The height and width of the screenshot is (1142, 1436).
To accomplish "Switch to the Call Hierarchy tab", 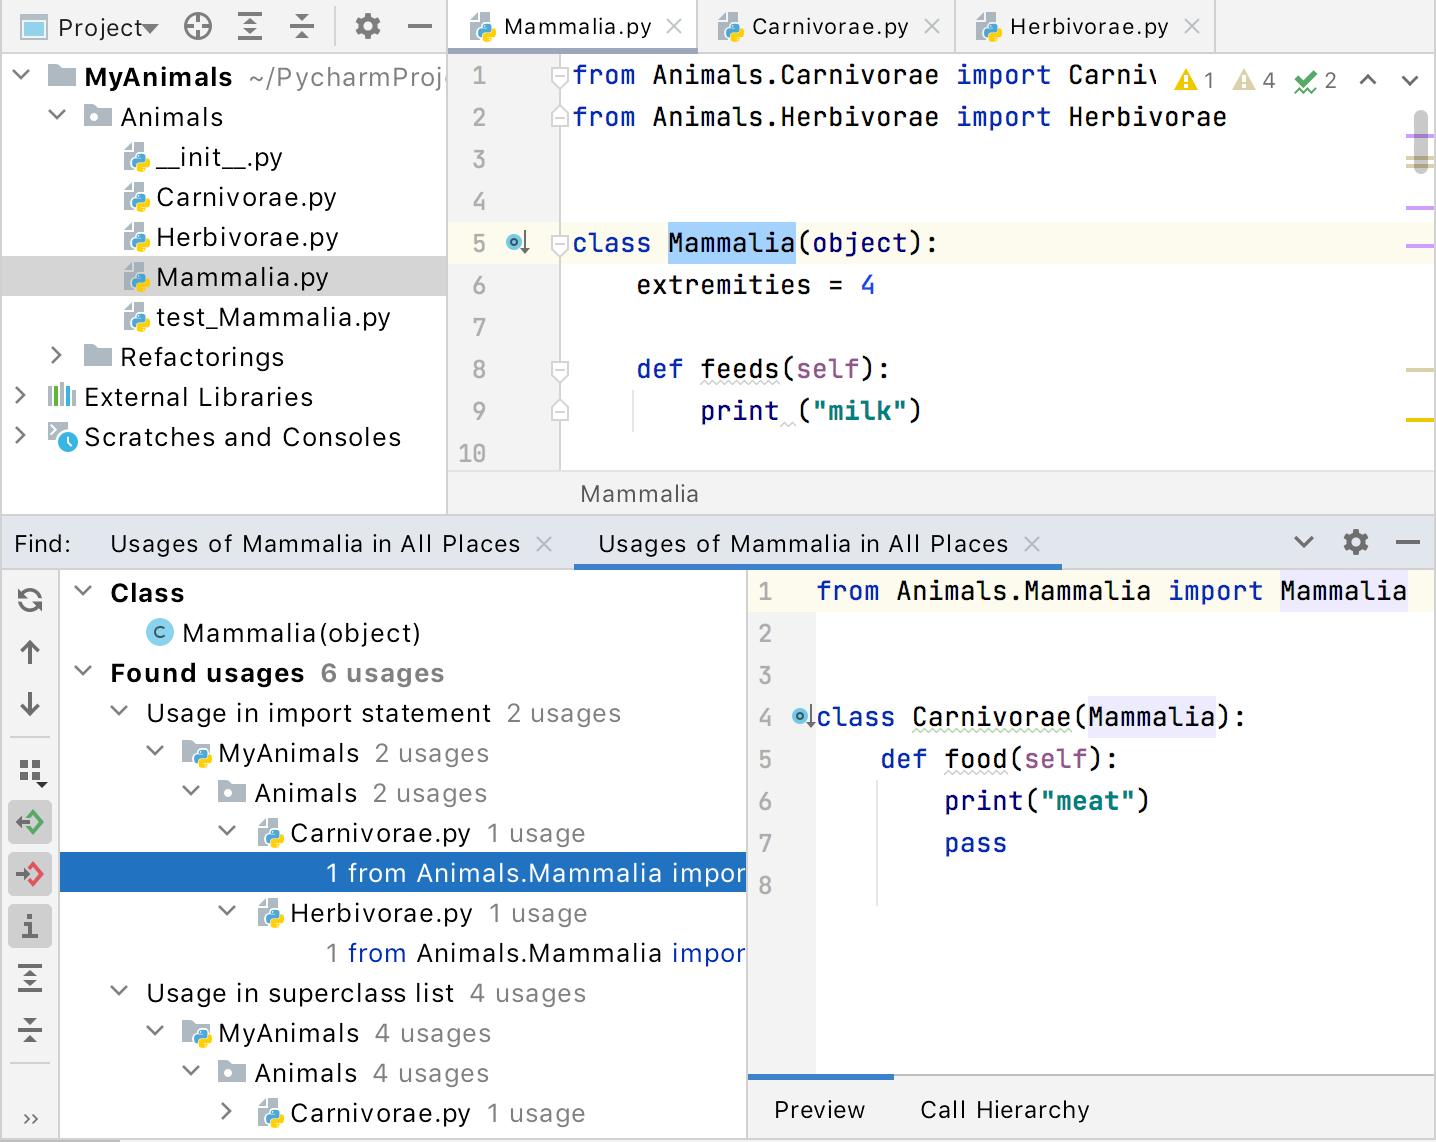I will (x=1004, y=1110).
